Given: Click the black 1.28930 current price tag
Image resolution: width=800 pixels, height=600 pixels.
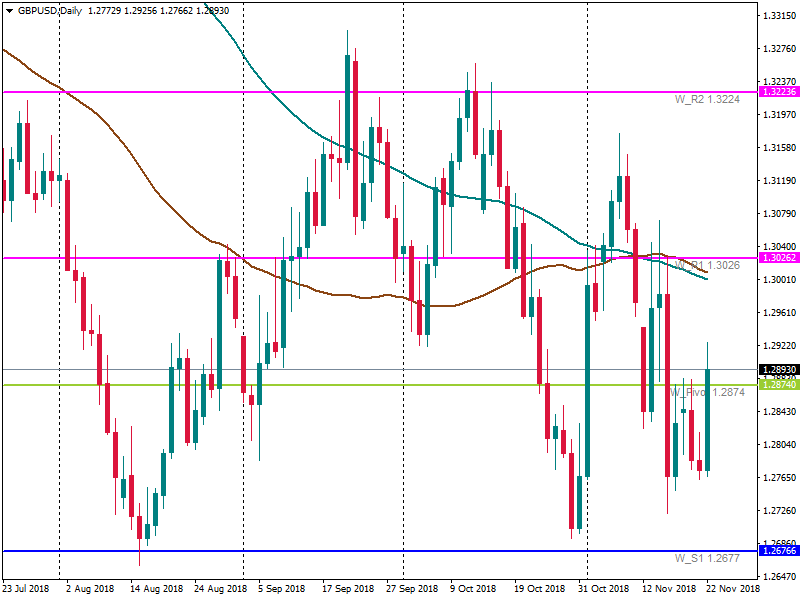Looking at the screenshot, I should coord(779,369).
